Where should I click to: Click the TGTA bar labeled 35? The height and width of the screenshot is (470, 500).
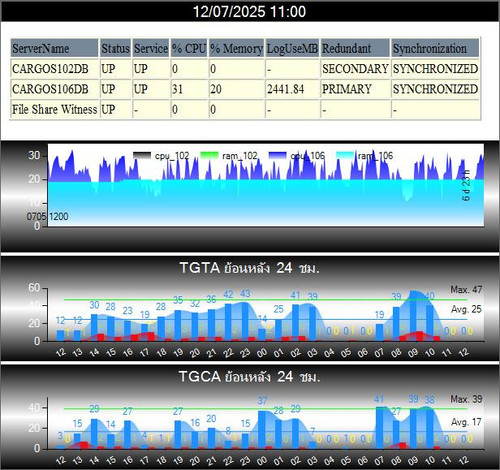[x=178, y=326]
